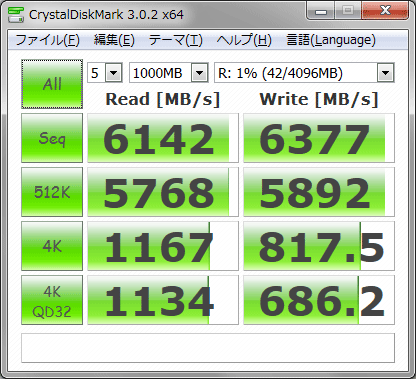Screen dimensions: 416x379
Task: Select the 4K read result 1167
Action: [x=163, y=246]
